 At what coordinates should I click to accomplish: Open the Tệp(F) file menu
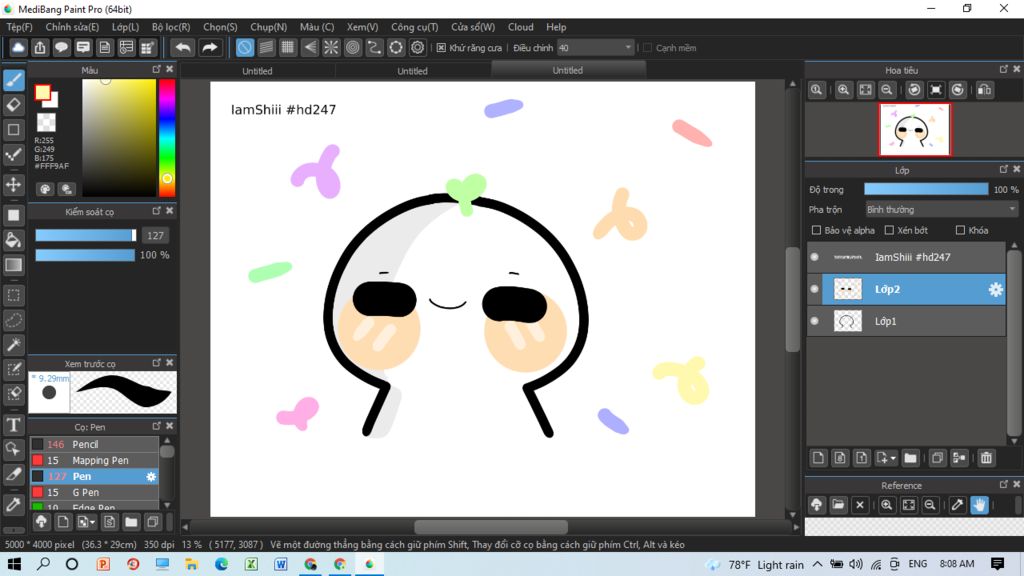tap(19, 27)
